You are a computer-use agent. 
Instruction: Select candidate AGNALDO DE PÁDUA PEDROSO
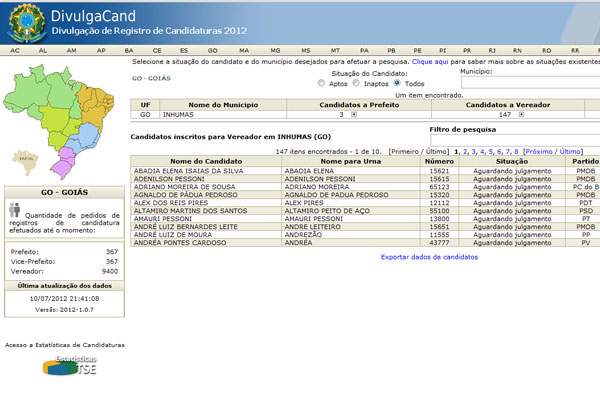click(x=186, y=195)
